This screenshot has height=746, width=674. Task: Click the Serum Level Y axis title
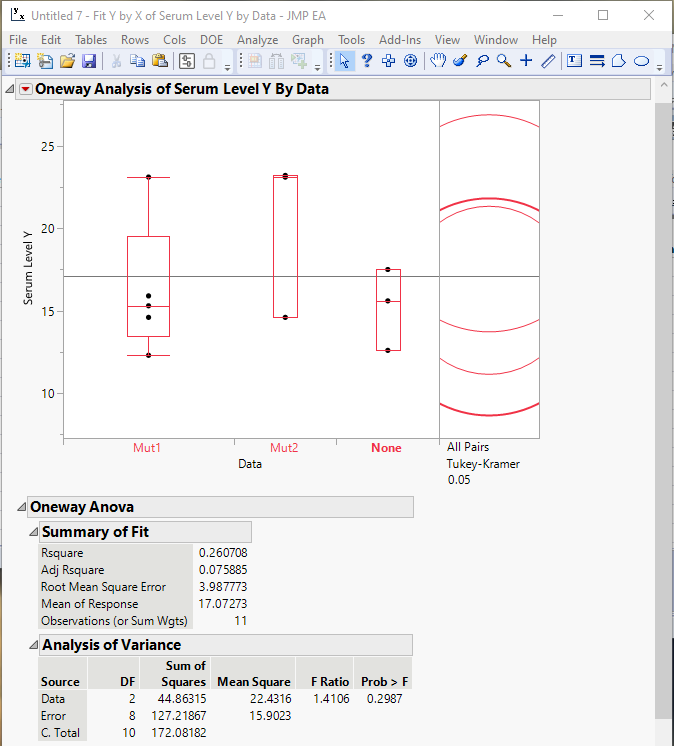click(x=28, y=268)
